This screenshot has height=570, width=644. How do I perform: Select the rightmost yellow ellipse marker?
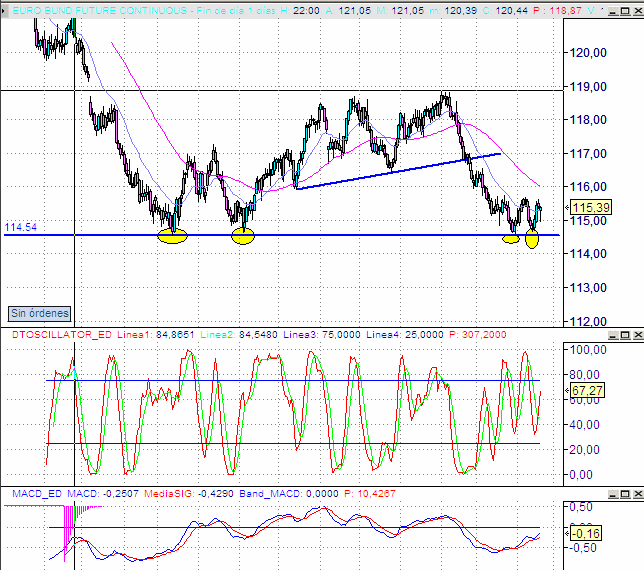532,239
